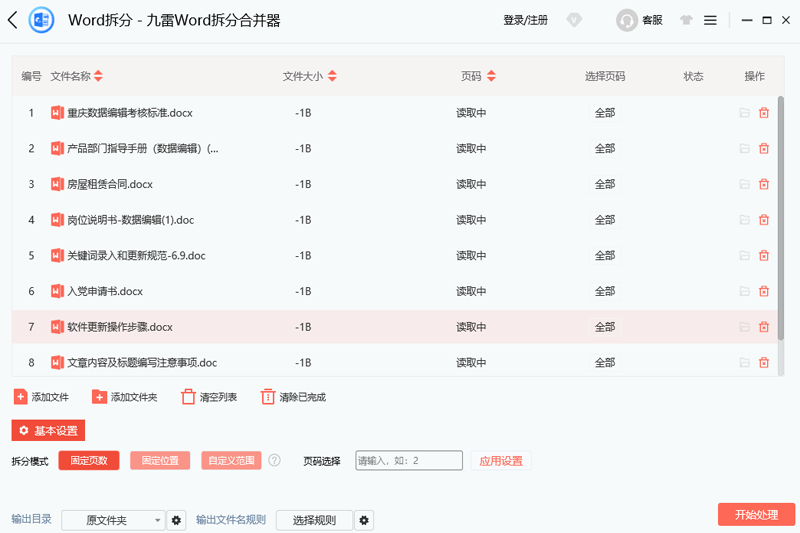Screen dimensions: 800x533
Task: Delete row 3 房屋租赁合同.docx
Action: (x=764, y=184)
